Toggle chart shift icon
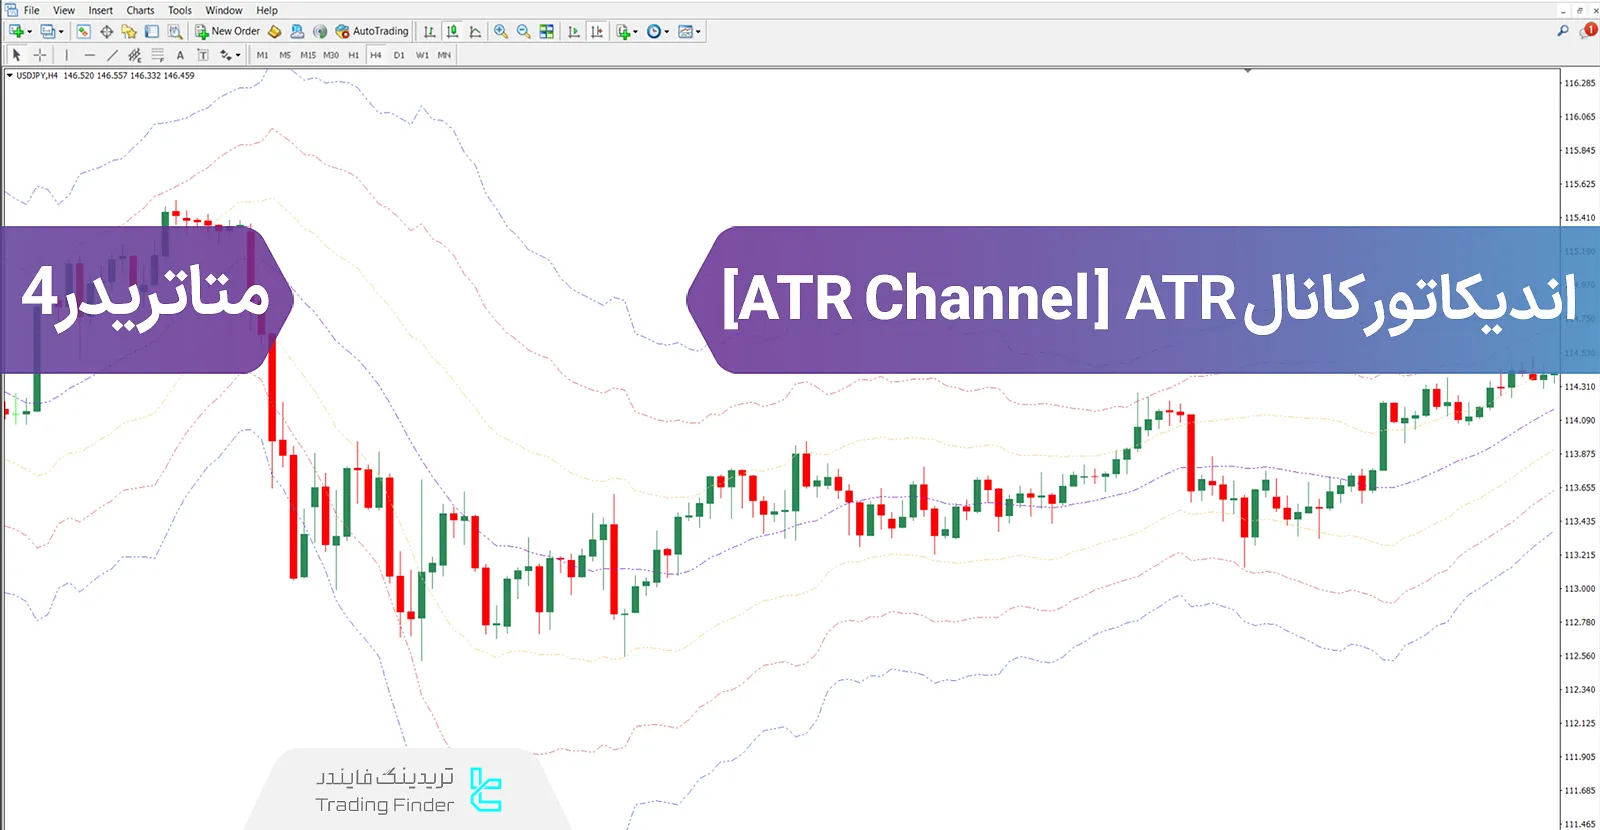The height and width of the screenshot is (830, 1600). [x=597, y=32]
